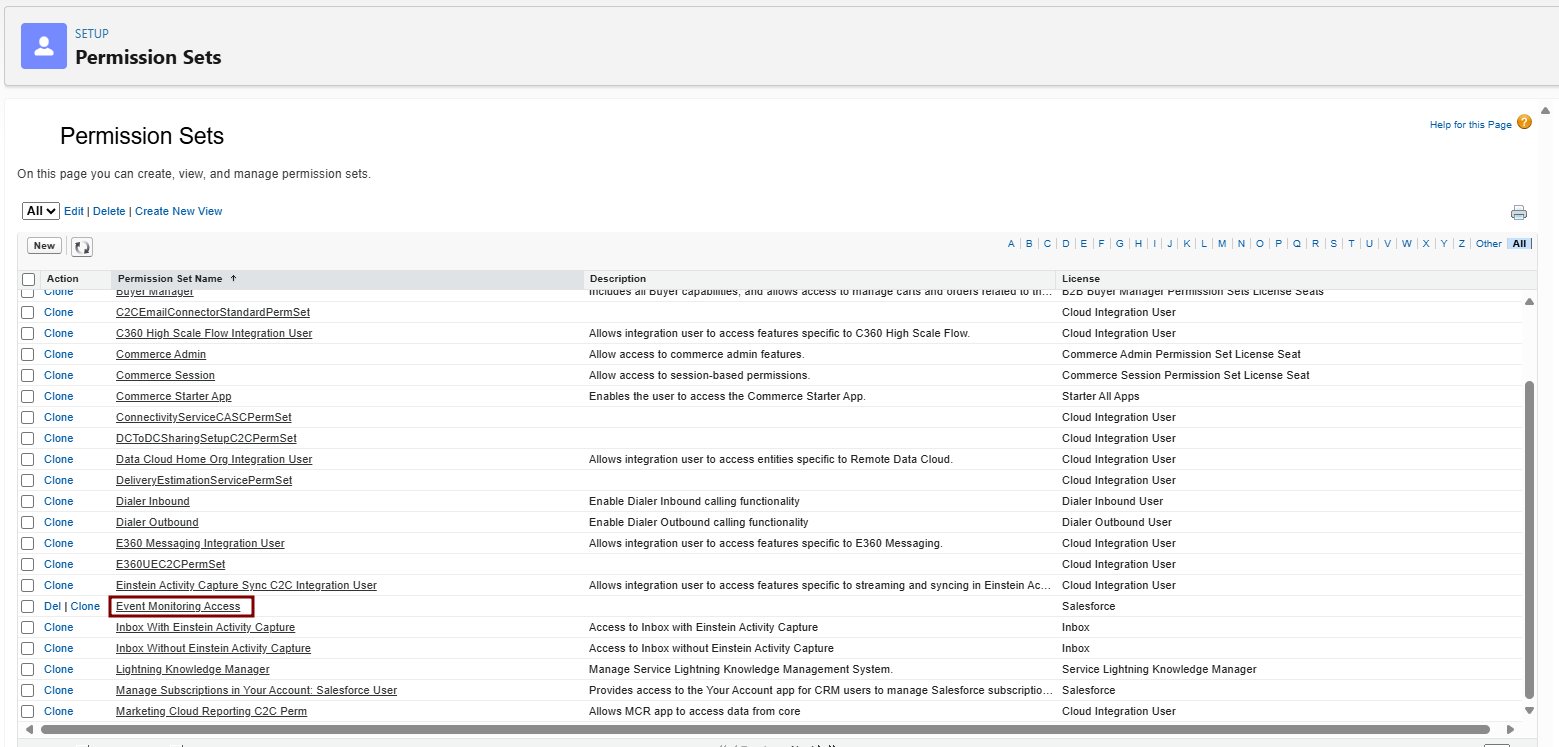Select the Event Monitoring Access row checkbox
The width and height of the screenshot is (1559, 747).
coord(28,607)
